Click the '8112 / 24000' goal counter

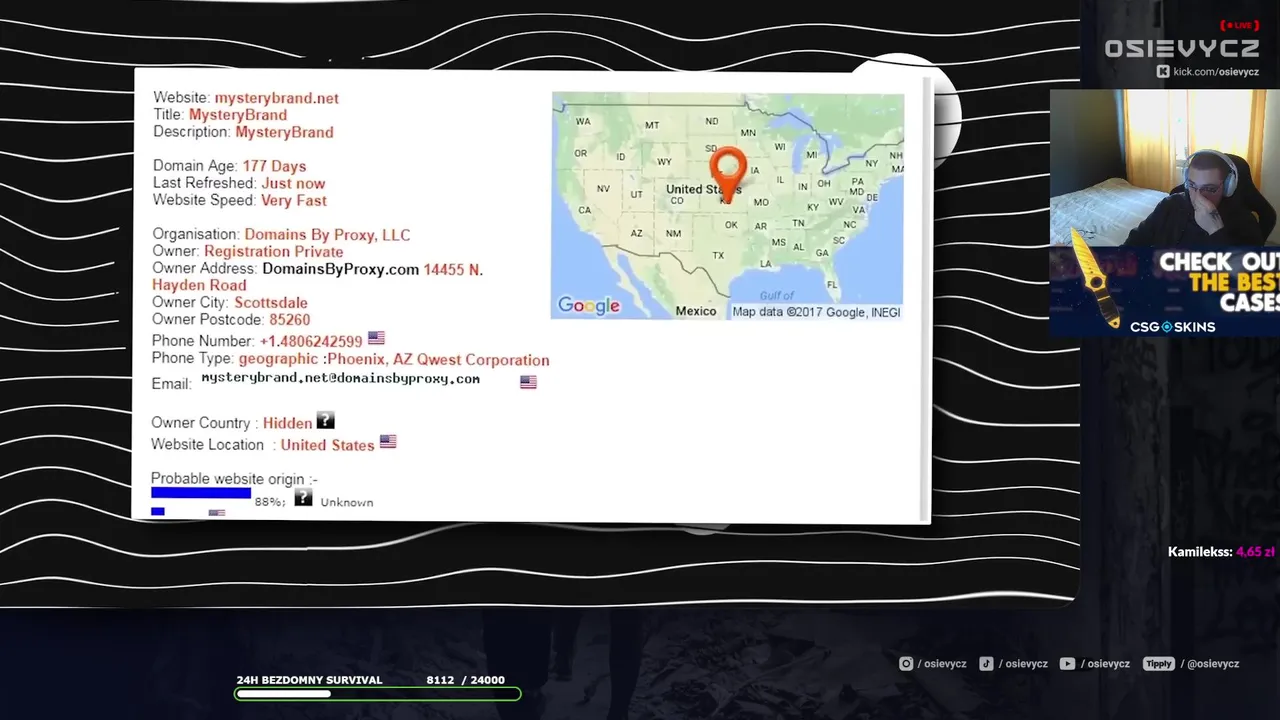pyautogui.click(x=465, y=680)
